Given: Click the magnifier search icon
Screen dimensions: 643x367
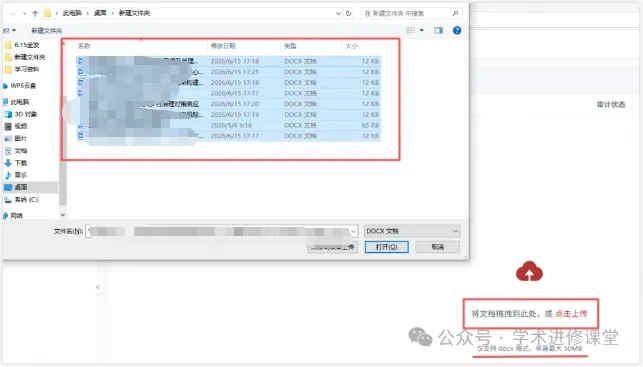Looking at the screenshot, I should click(455, 14).
